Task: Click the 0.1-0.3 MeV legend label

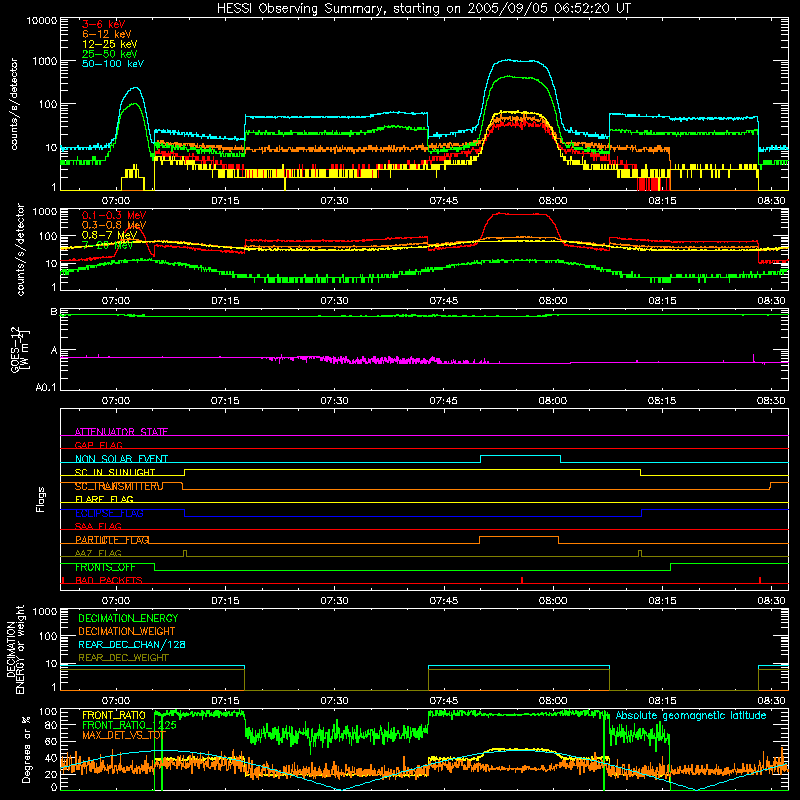Action: 113,215
